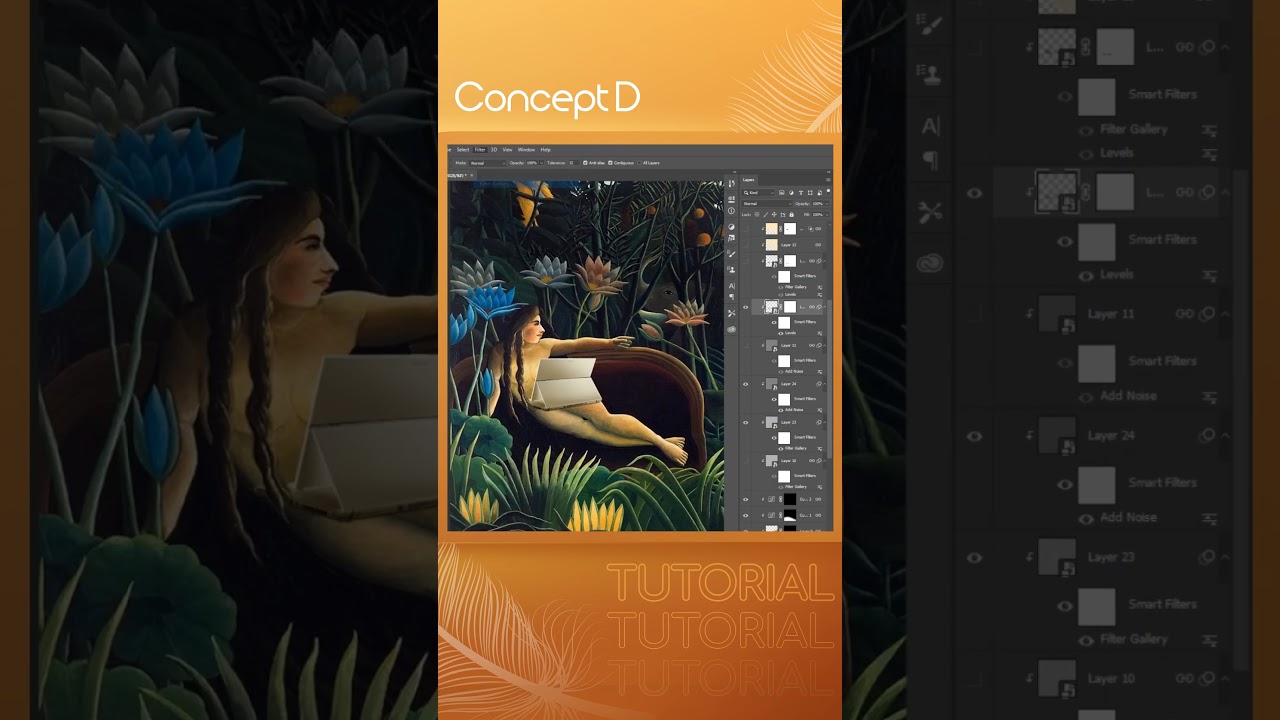This screenshot has height=720, width=1280.
Task: Hide Layer 24
Action: tap(746, 383)
